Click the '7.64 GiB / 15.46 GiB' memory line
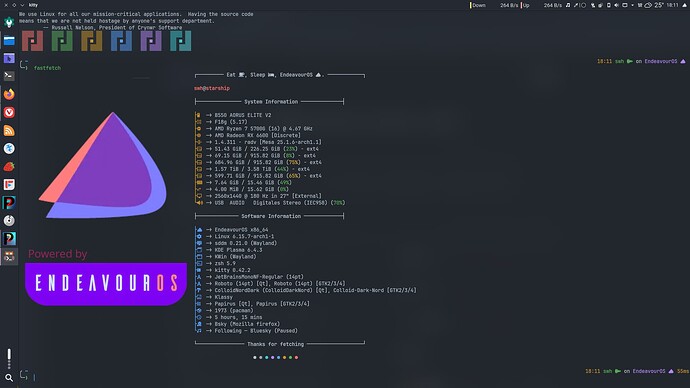The image size is (690, 388). coord(253,183)
